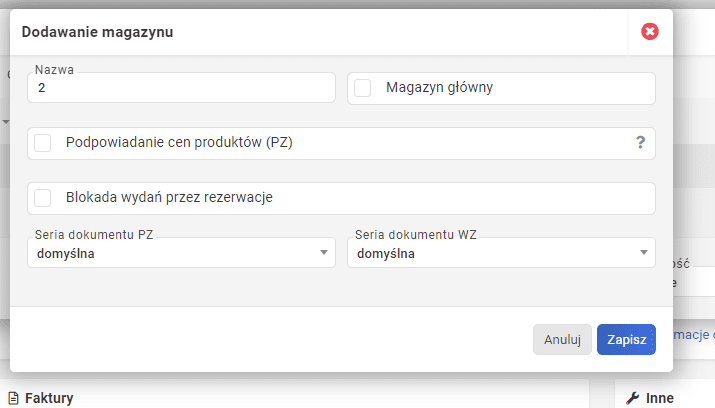Focus the Nazwa input field
715x408 pixels.
(182, 89)
